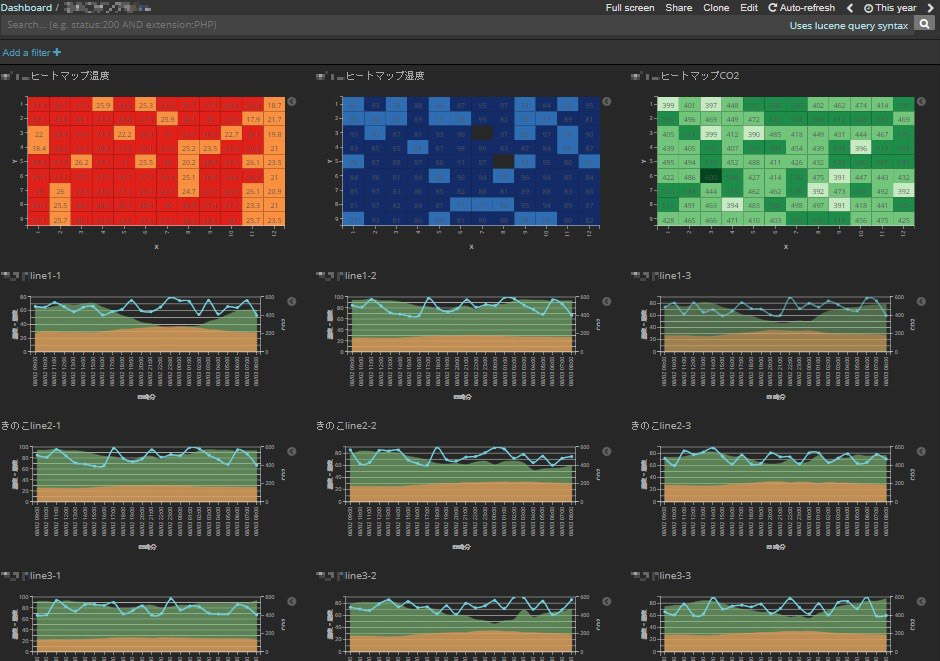This screenshot has width=940, height=661.
Task: Expand legend of line1-3 chart
Action: [x=921, y=301]
